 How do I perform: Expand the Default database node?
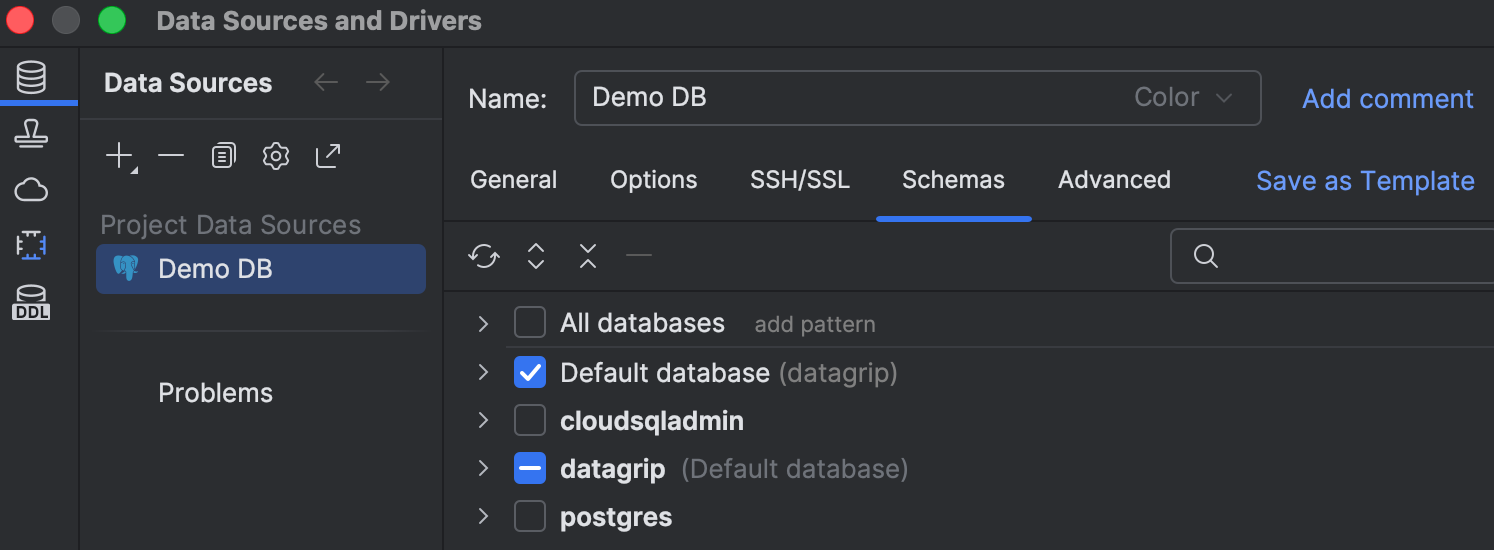tap(484, 373)
